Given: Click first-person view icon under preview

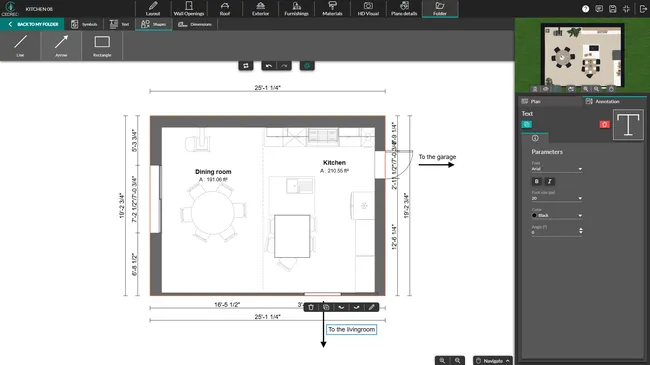Looking at the screenshot, I should 535,89.
